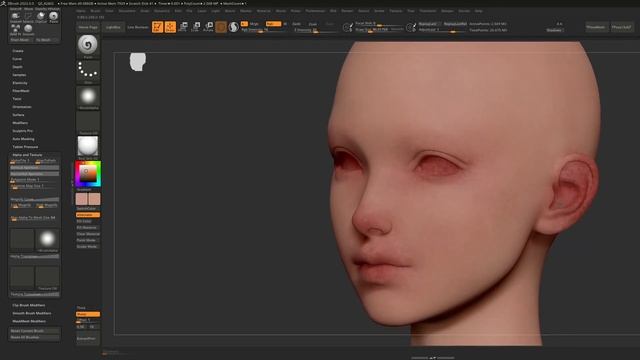The image size is (640, 360).
Task: Toggle Live Boolean mode
Action: [138, 27]
